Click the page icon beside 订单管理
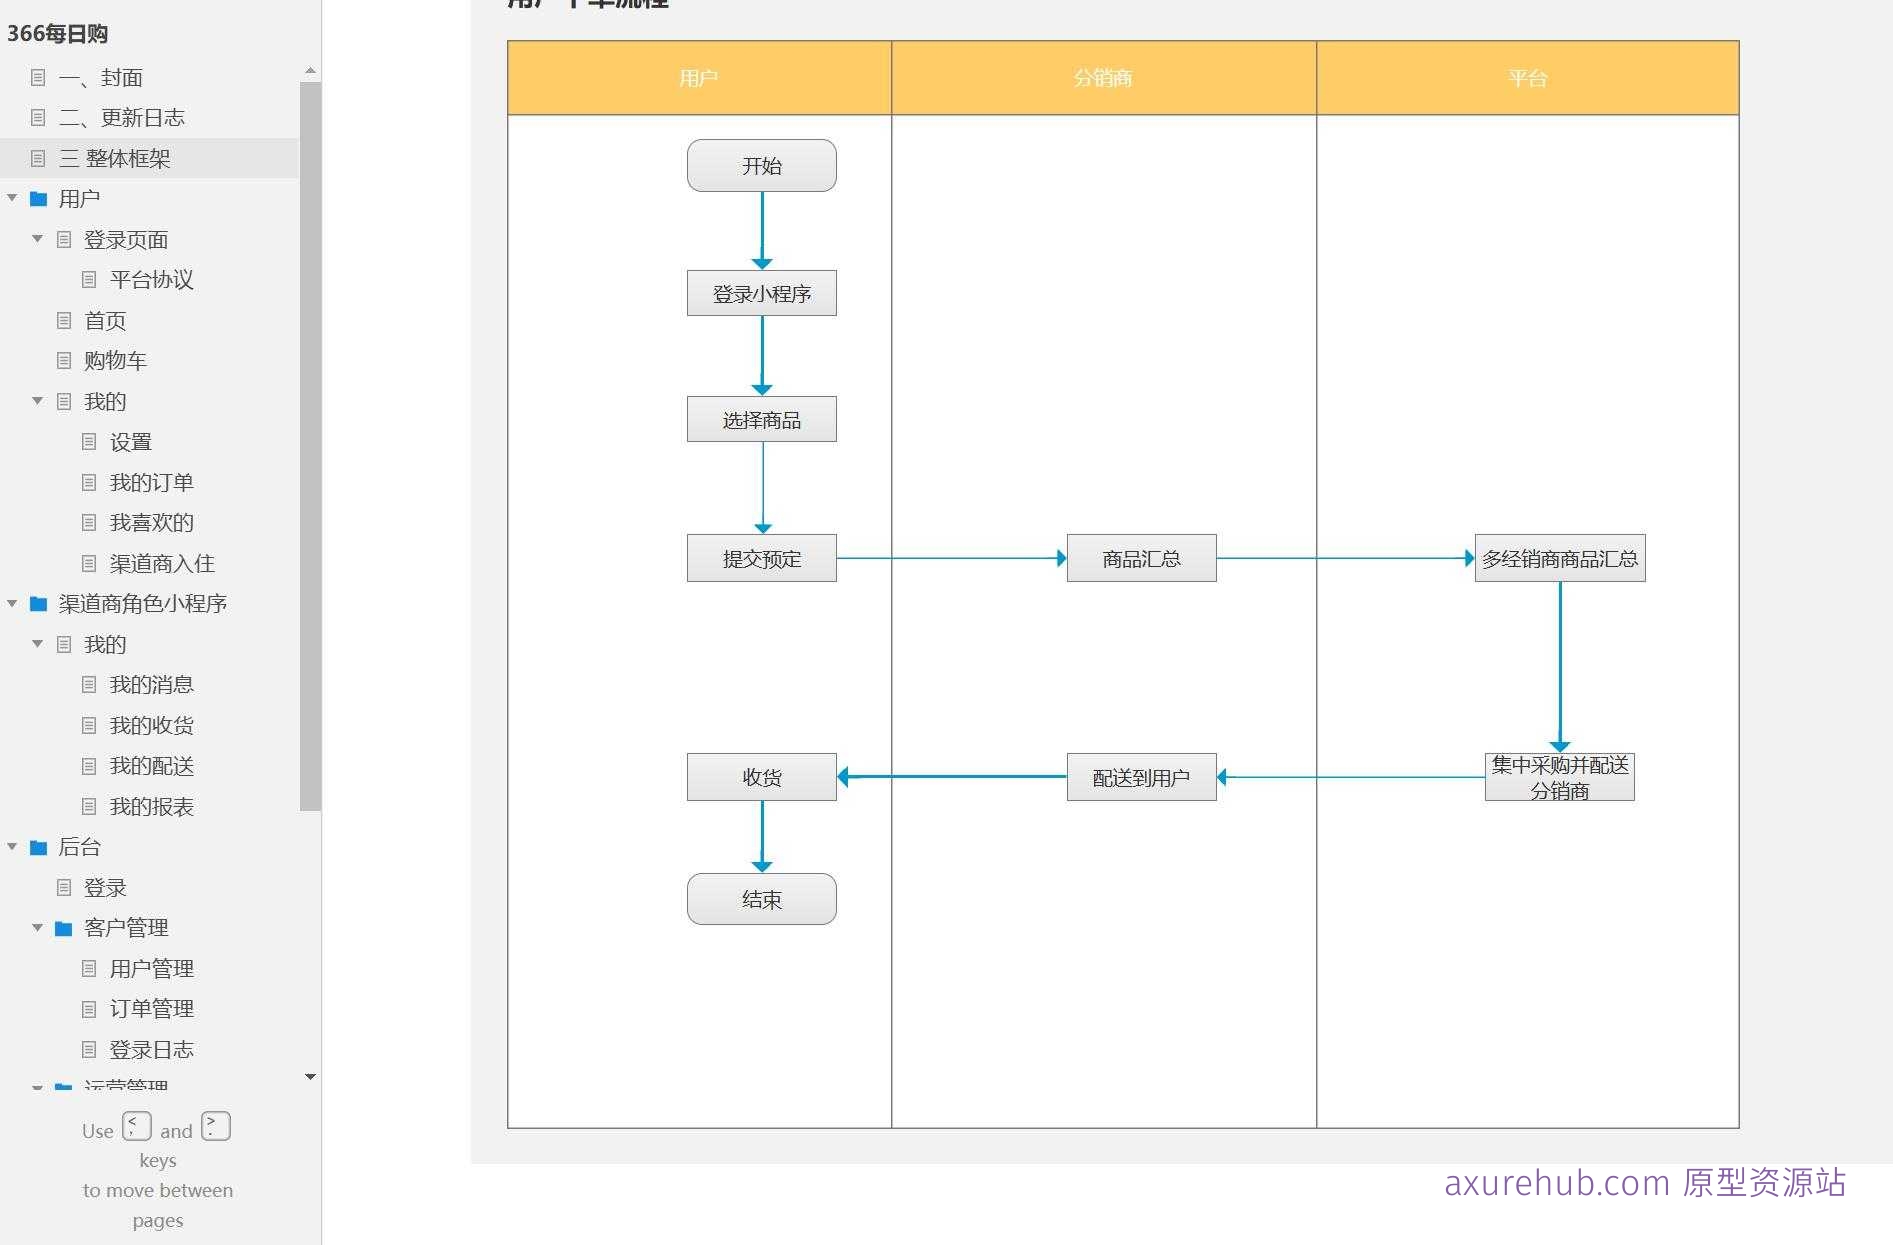This screenshot has height=1245, width=1893. tap(89, 1009)
